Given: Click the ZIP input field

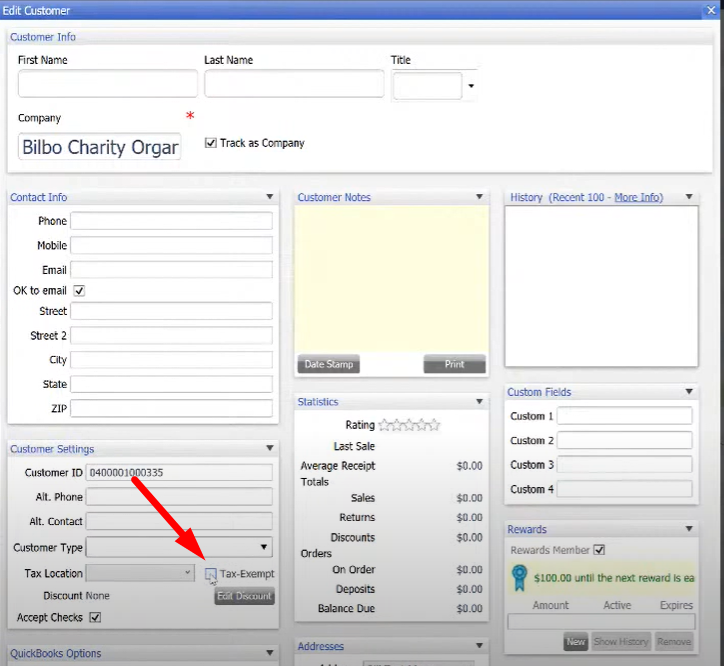Looking at the screenshot, I should [171, 409].
